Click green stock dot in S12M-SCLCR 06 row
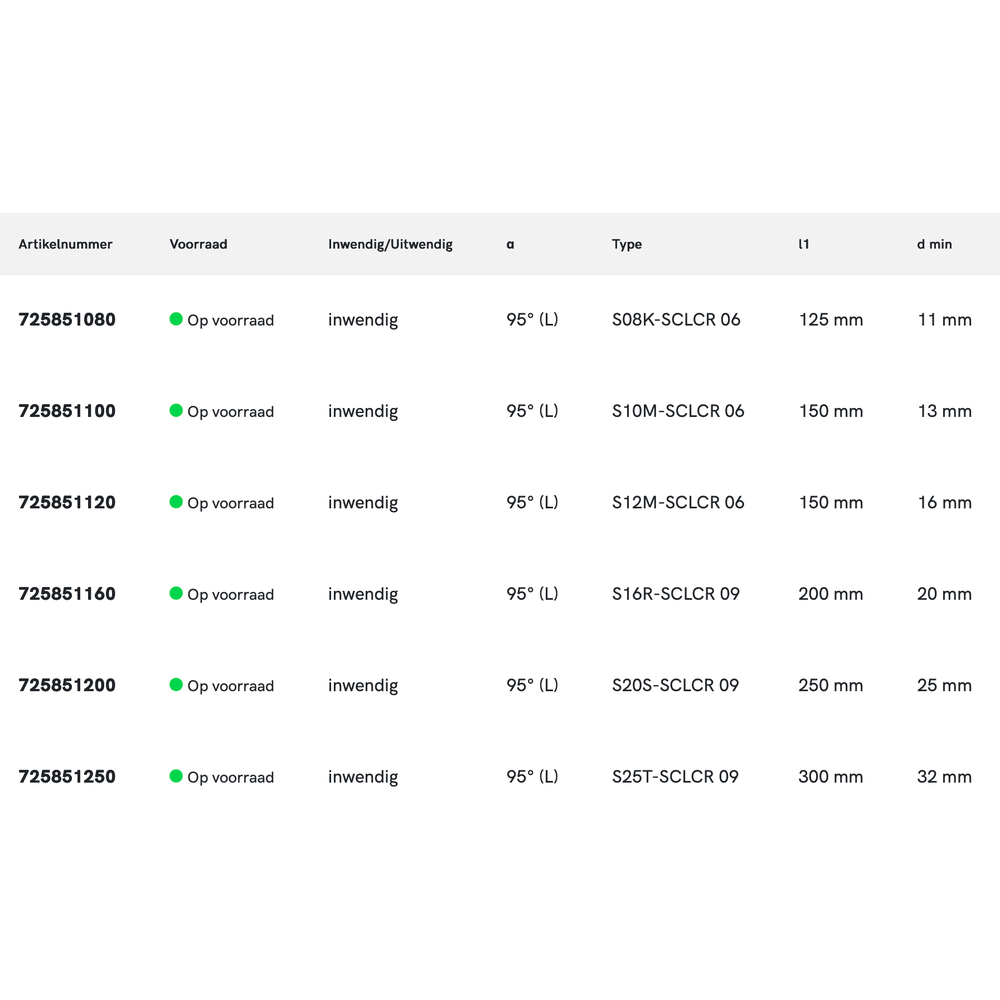 (176, 502)
